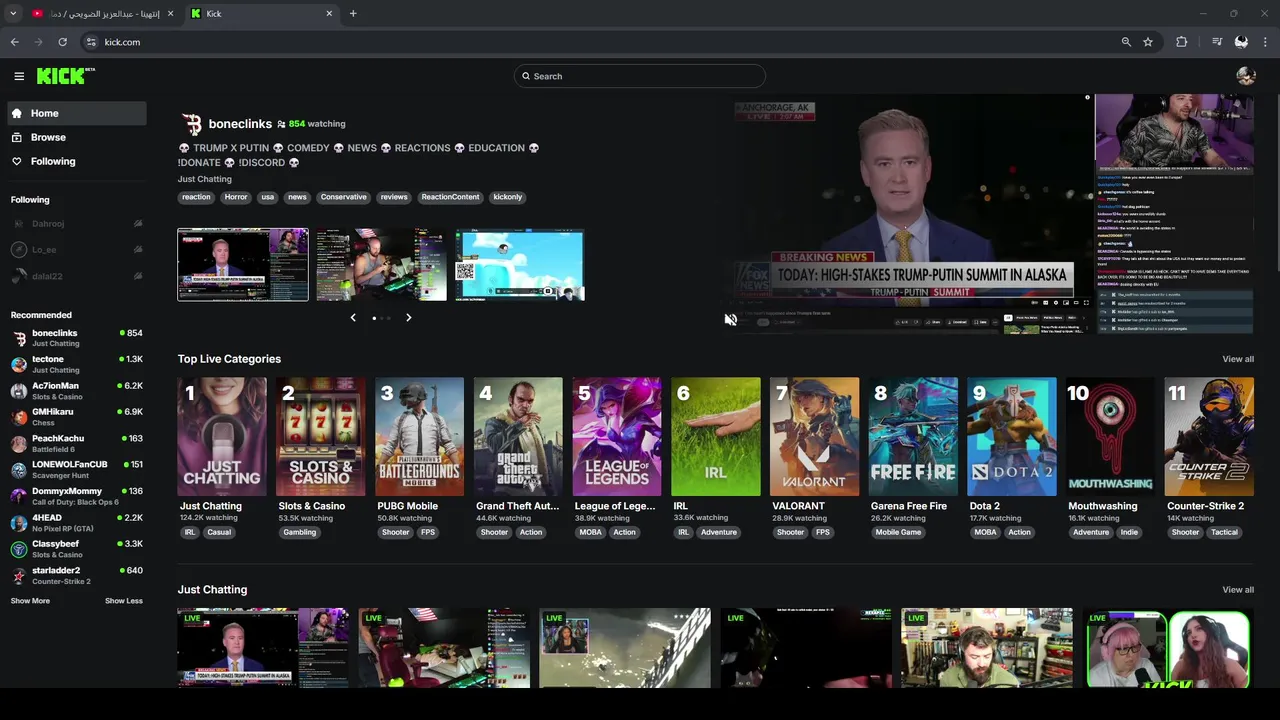The width and height of the screenshot is (1280, 720).
Task: Open a new browser tab
Action: [x=353, y=13]
